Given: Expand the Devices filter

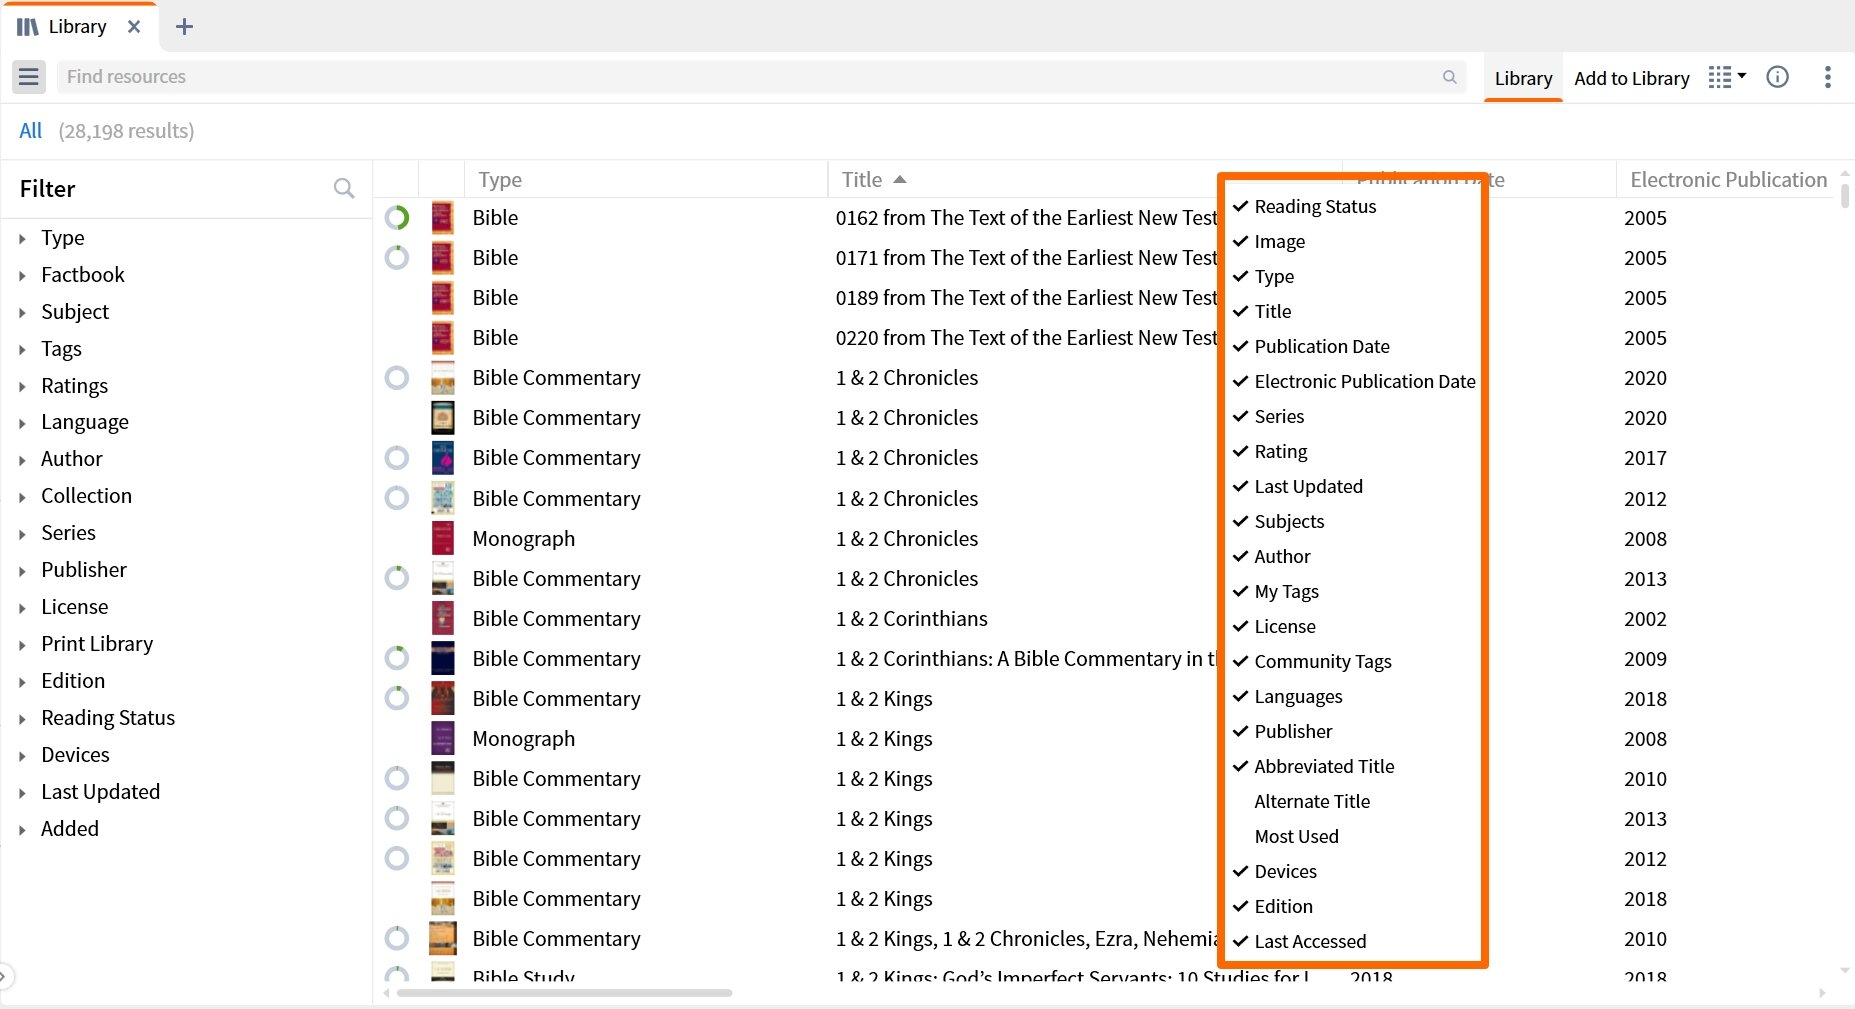Looking at the screenshot, I should point(22,756).
